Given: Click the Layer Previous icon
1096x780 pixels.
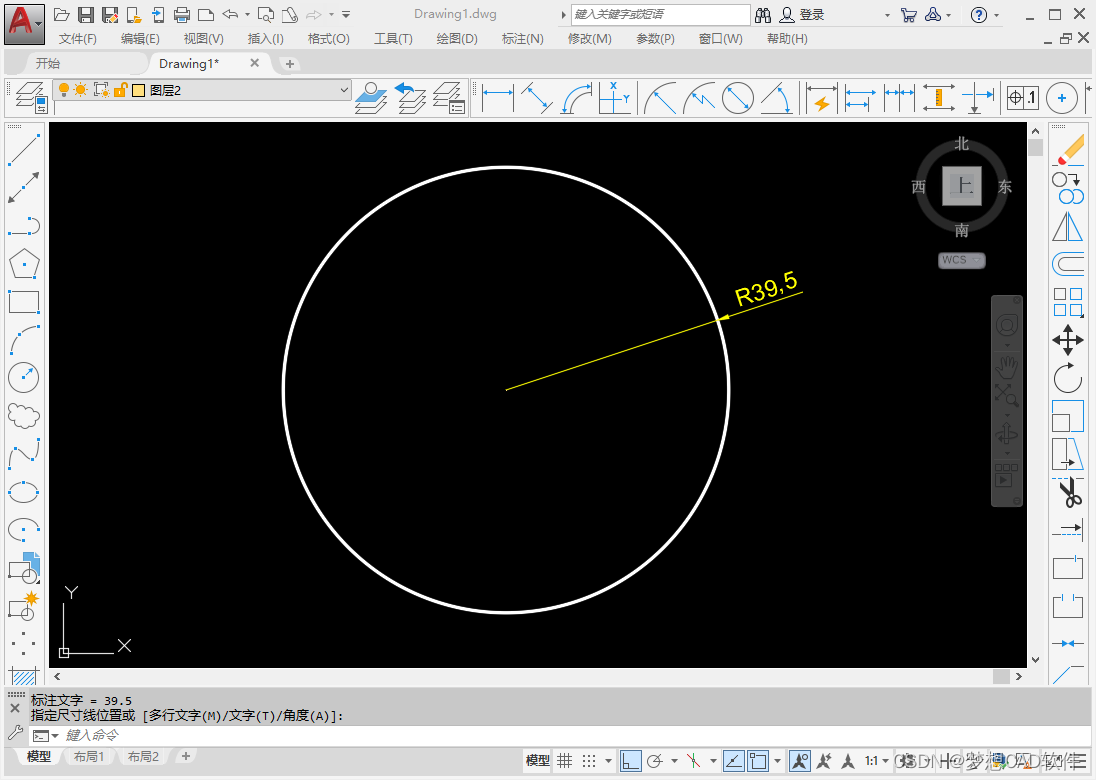Looking at the screenshot, I should (410, 98).
